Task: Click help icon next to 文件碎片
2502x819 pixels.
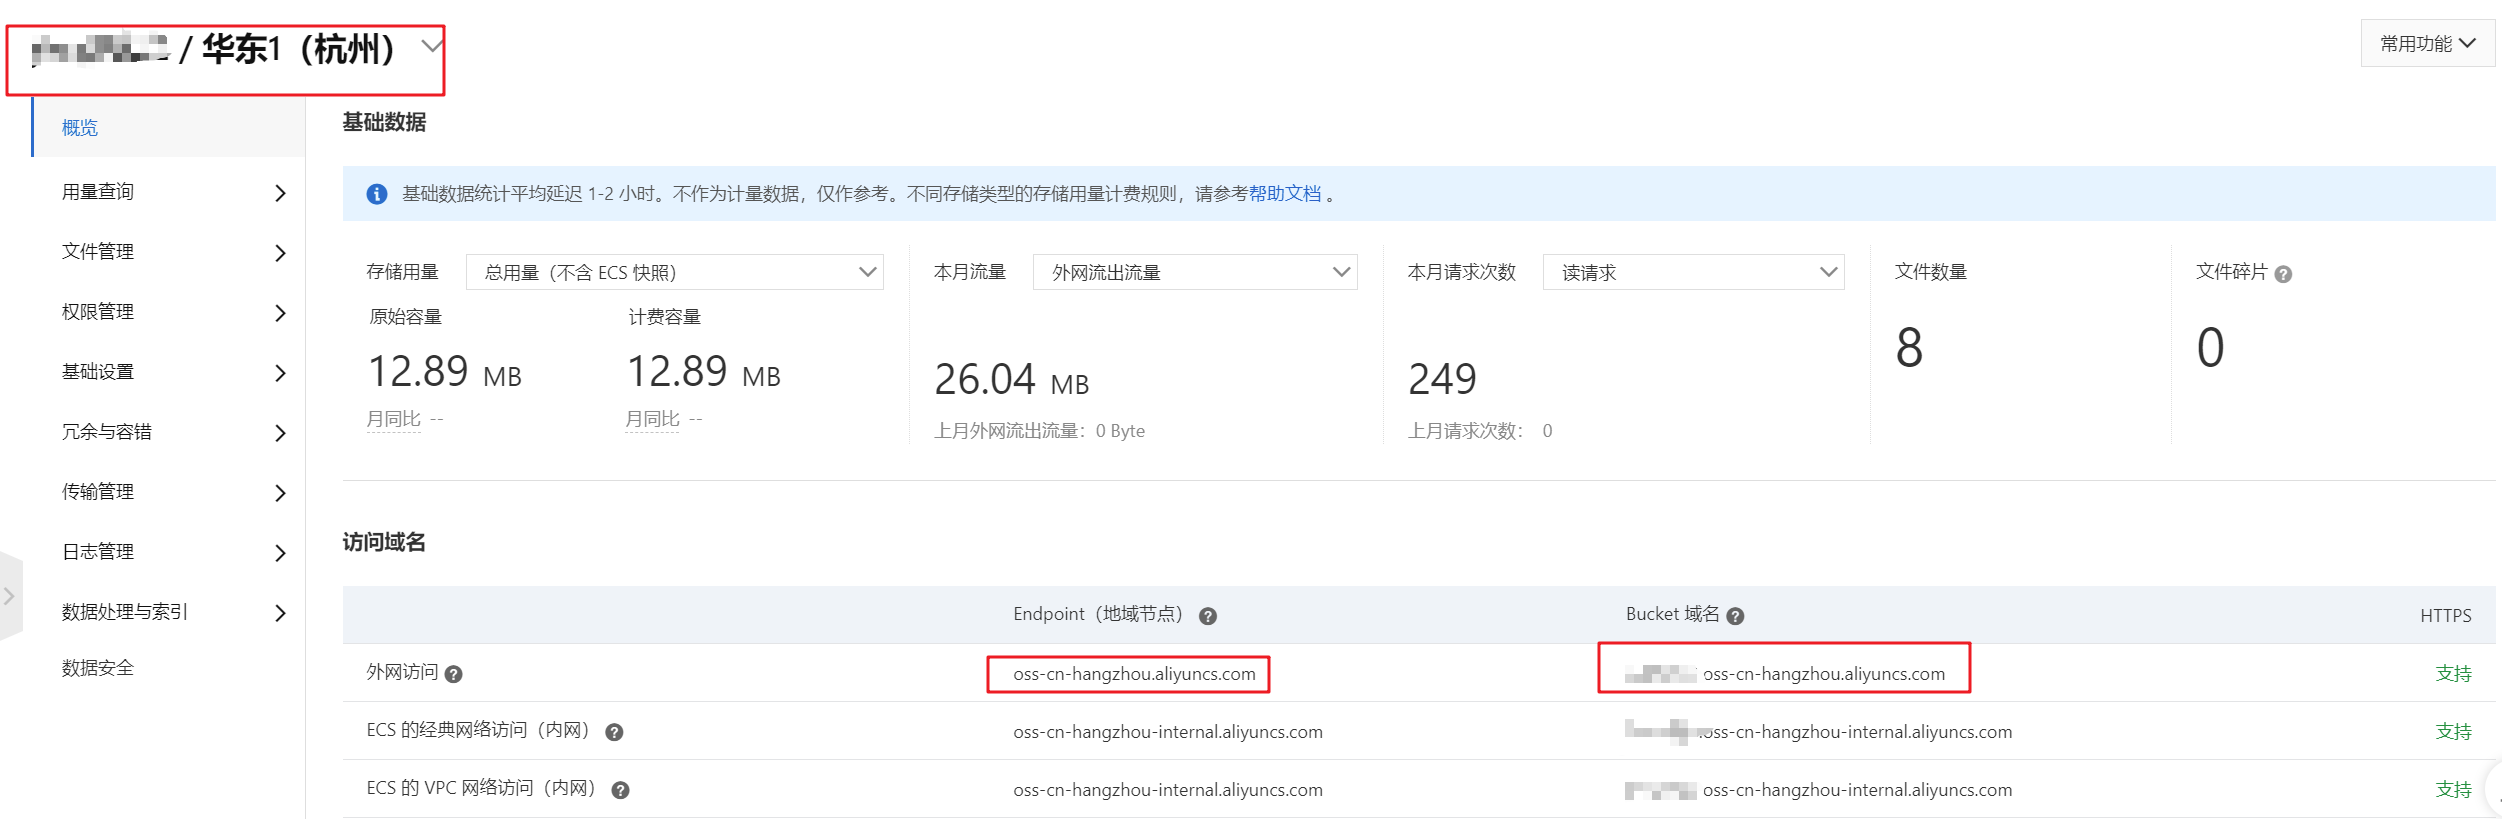Action: [x=2283, y=274]
